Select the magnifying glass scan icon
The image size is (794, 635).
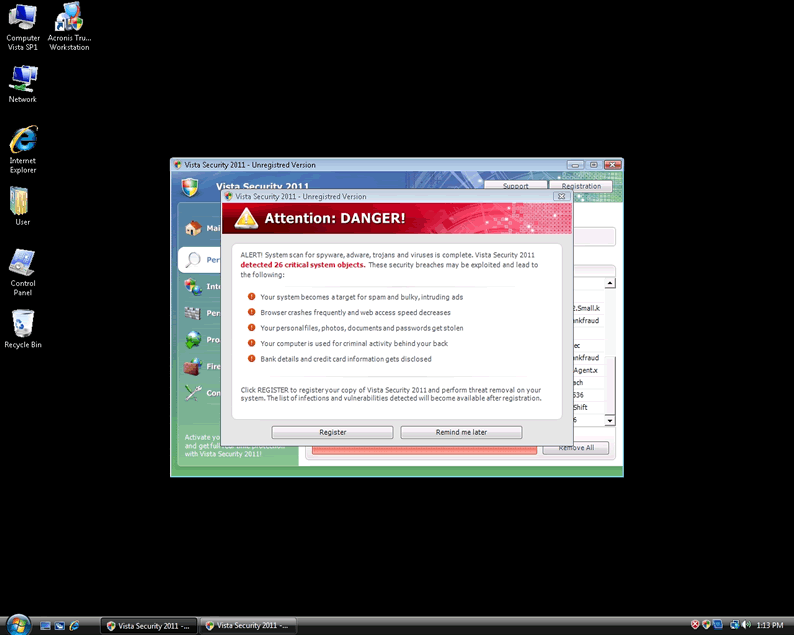(193, 260)
